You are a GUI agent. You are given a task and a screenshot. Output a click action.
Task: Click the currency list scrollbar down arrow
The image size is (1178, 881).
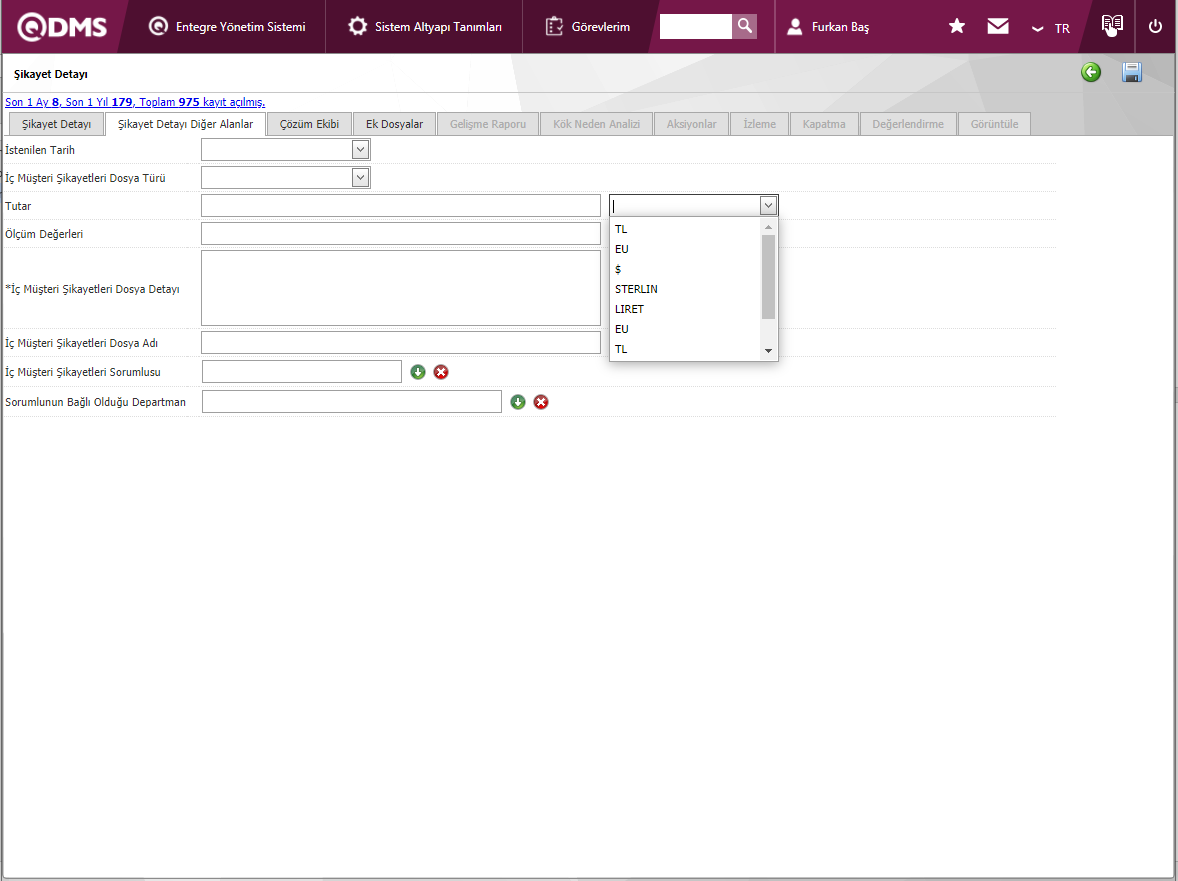768,351
